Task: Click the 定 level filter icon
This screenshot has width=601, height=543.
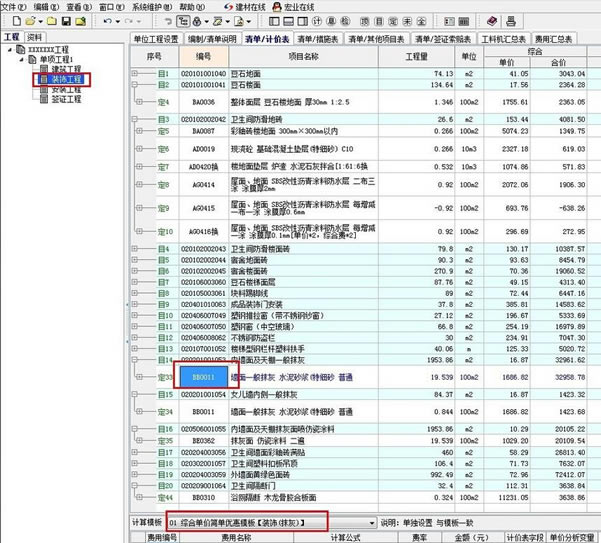Action: click(393, 21)
